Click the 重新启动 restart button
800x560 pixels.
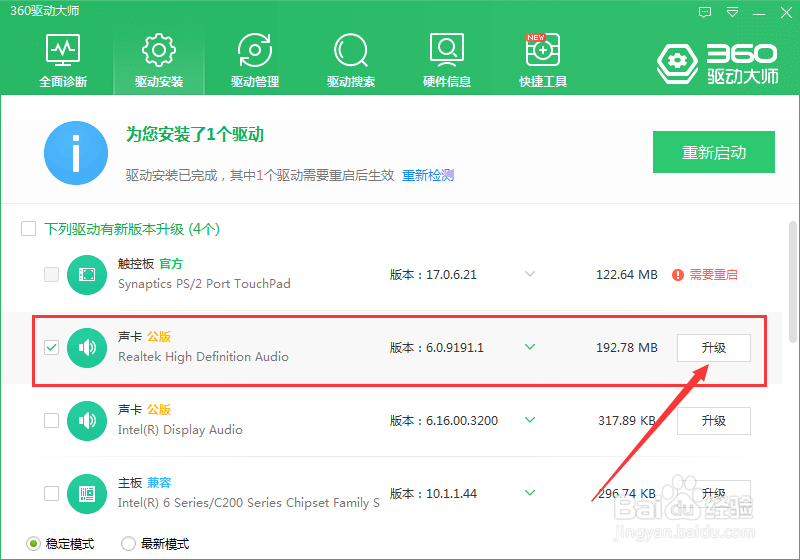click(714, 152)
